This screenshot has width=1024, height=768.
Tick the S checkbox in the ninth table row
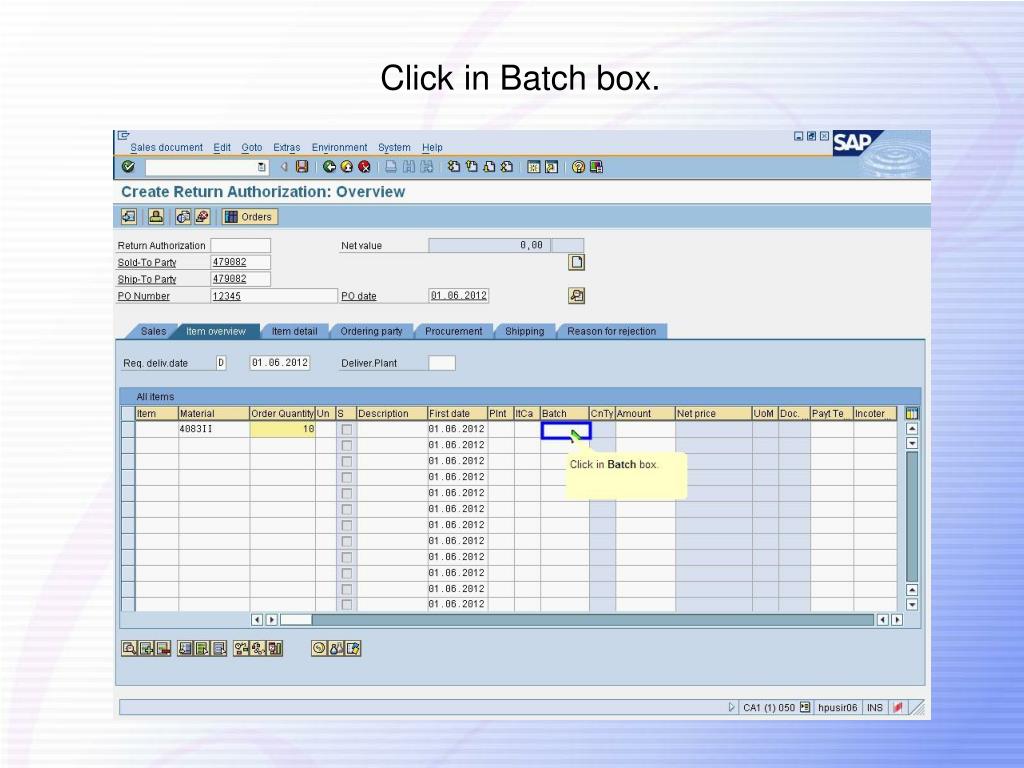(x=347, y=557)
